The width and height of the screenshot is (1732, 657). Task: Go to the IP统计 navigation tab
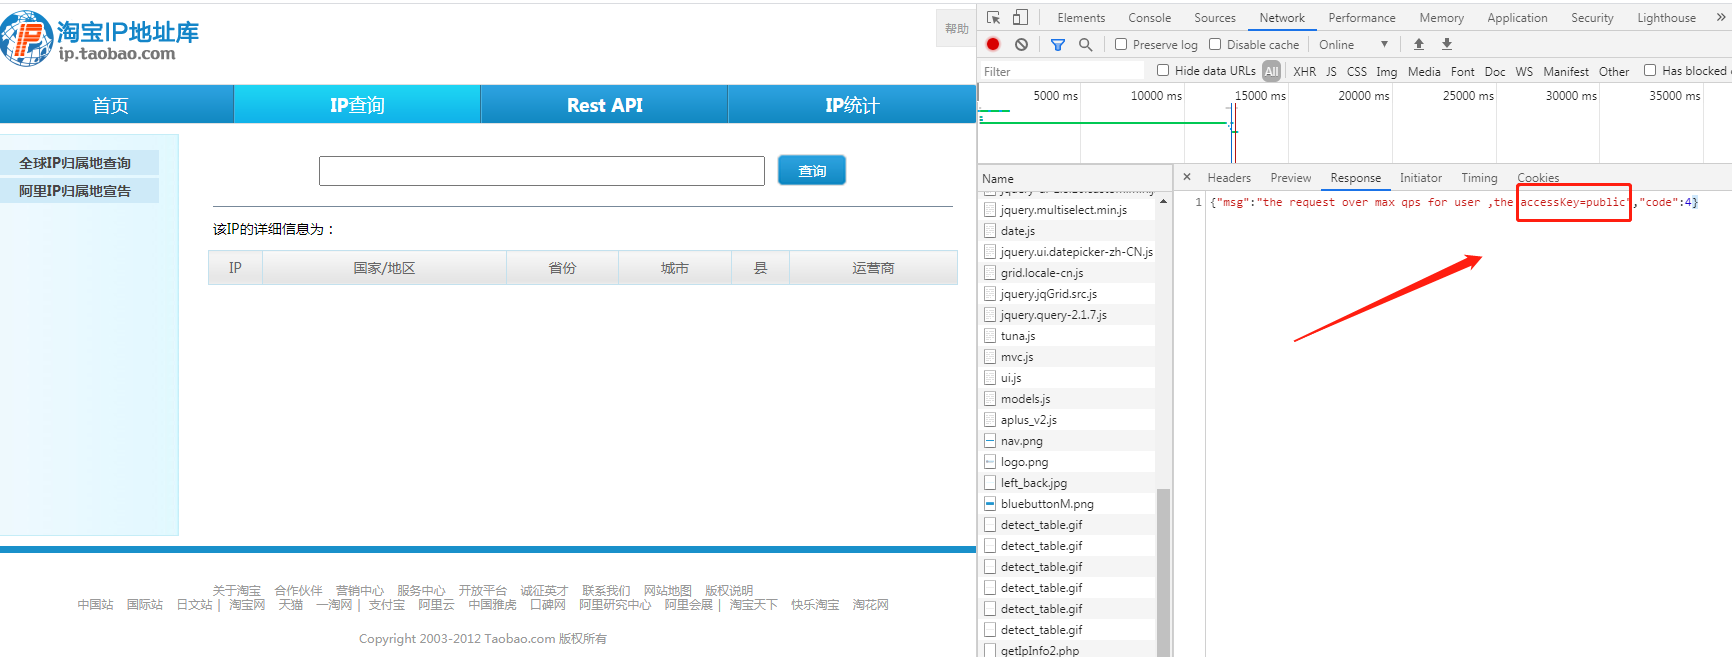[852, 105]
